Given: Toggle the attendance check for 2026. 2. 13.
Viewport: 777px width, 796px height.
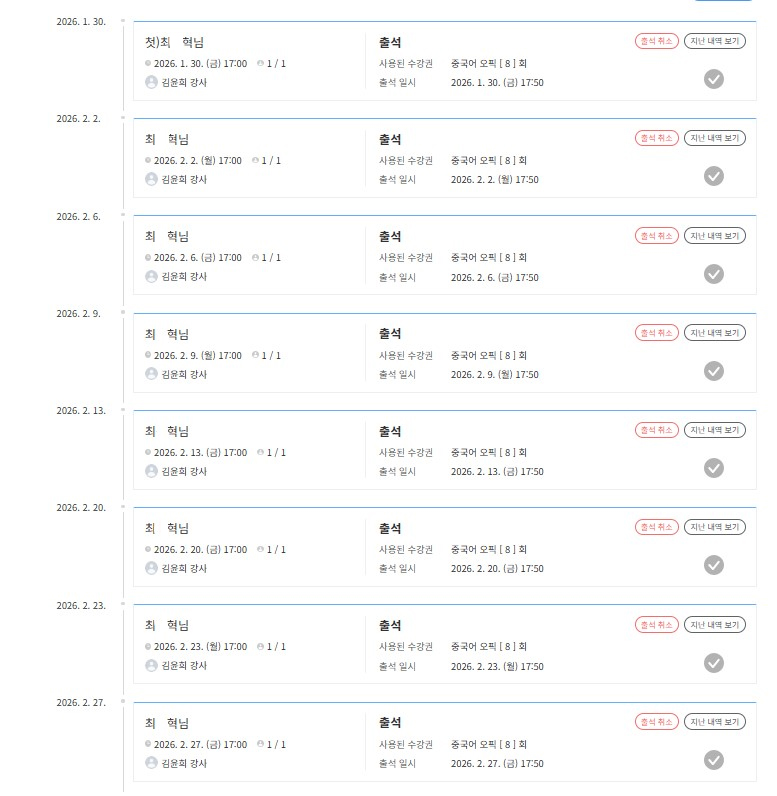Looking at the screenshot, I should click(713, 468).
